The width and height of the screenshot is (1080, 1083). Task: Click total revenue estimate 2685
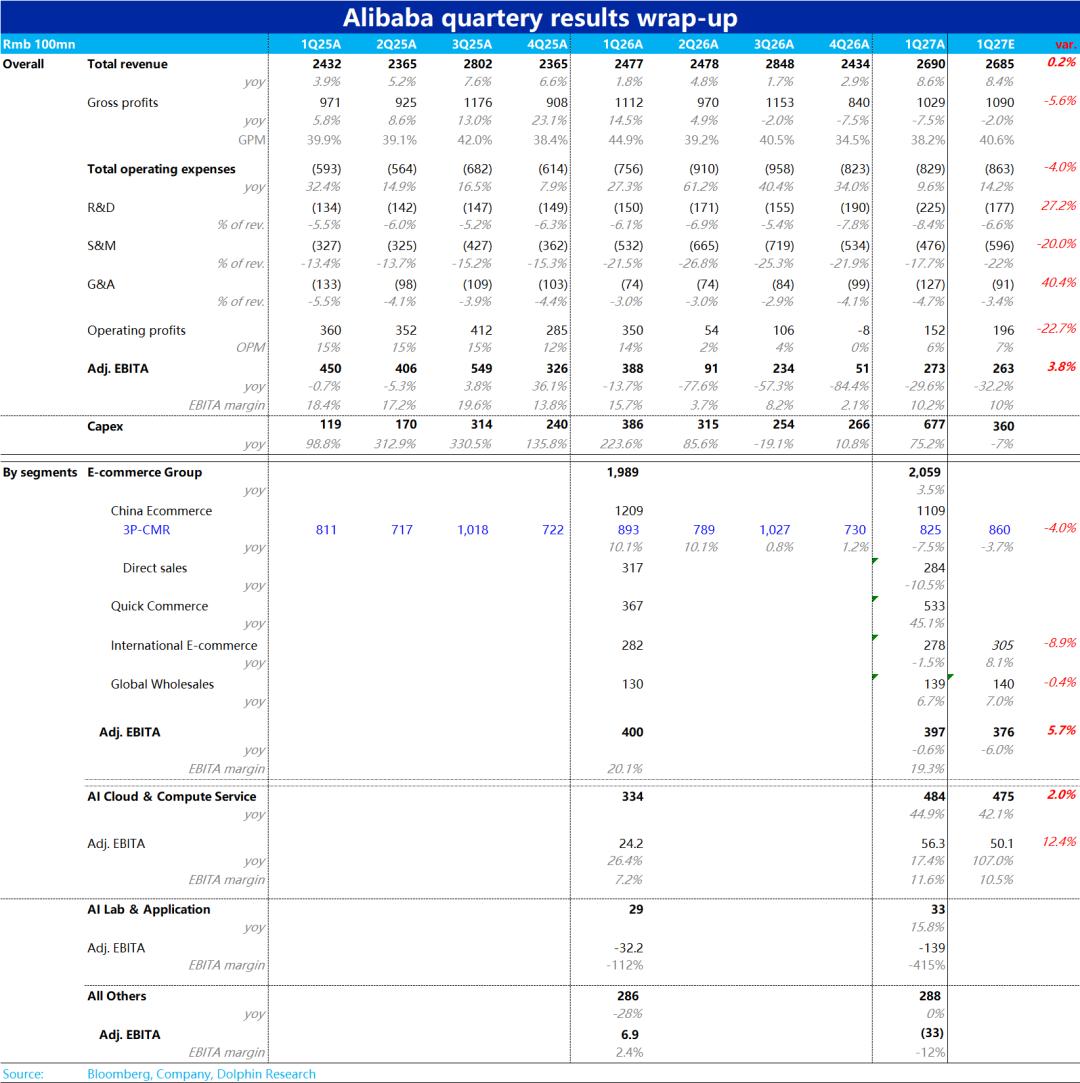point(999,64)
